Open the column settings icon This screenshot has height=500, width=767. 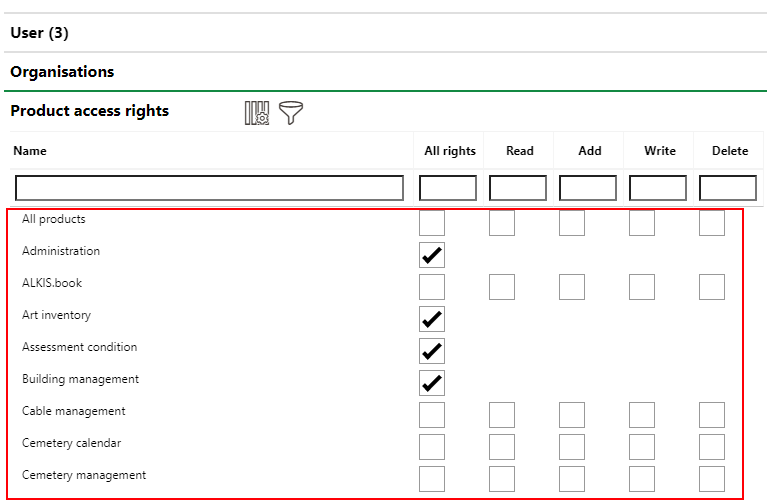(257, 113)
